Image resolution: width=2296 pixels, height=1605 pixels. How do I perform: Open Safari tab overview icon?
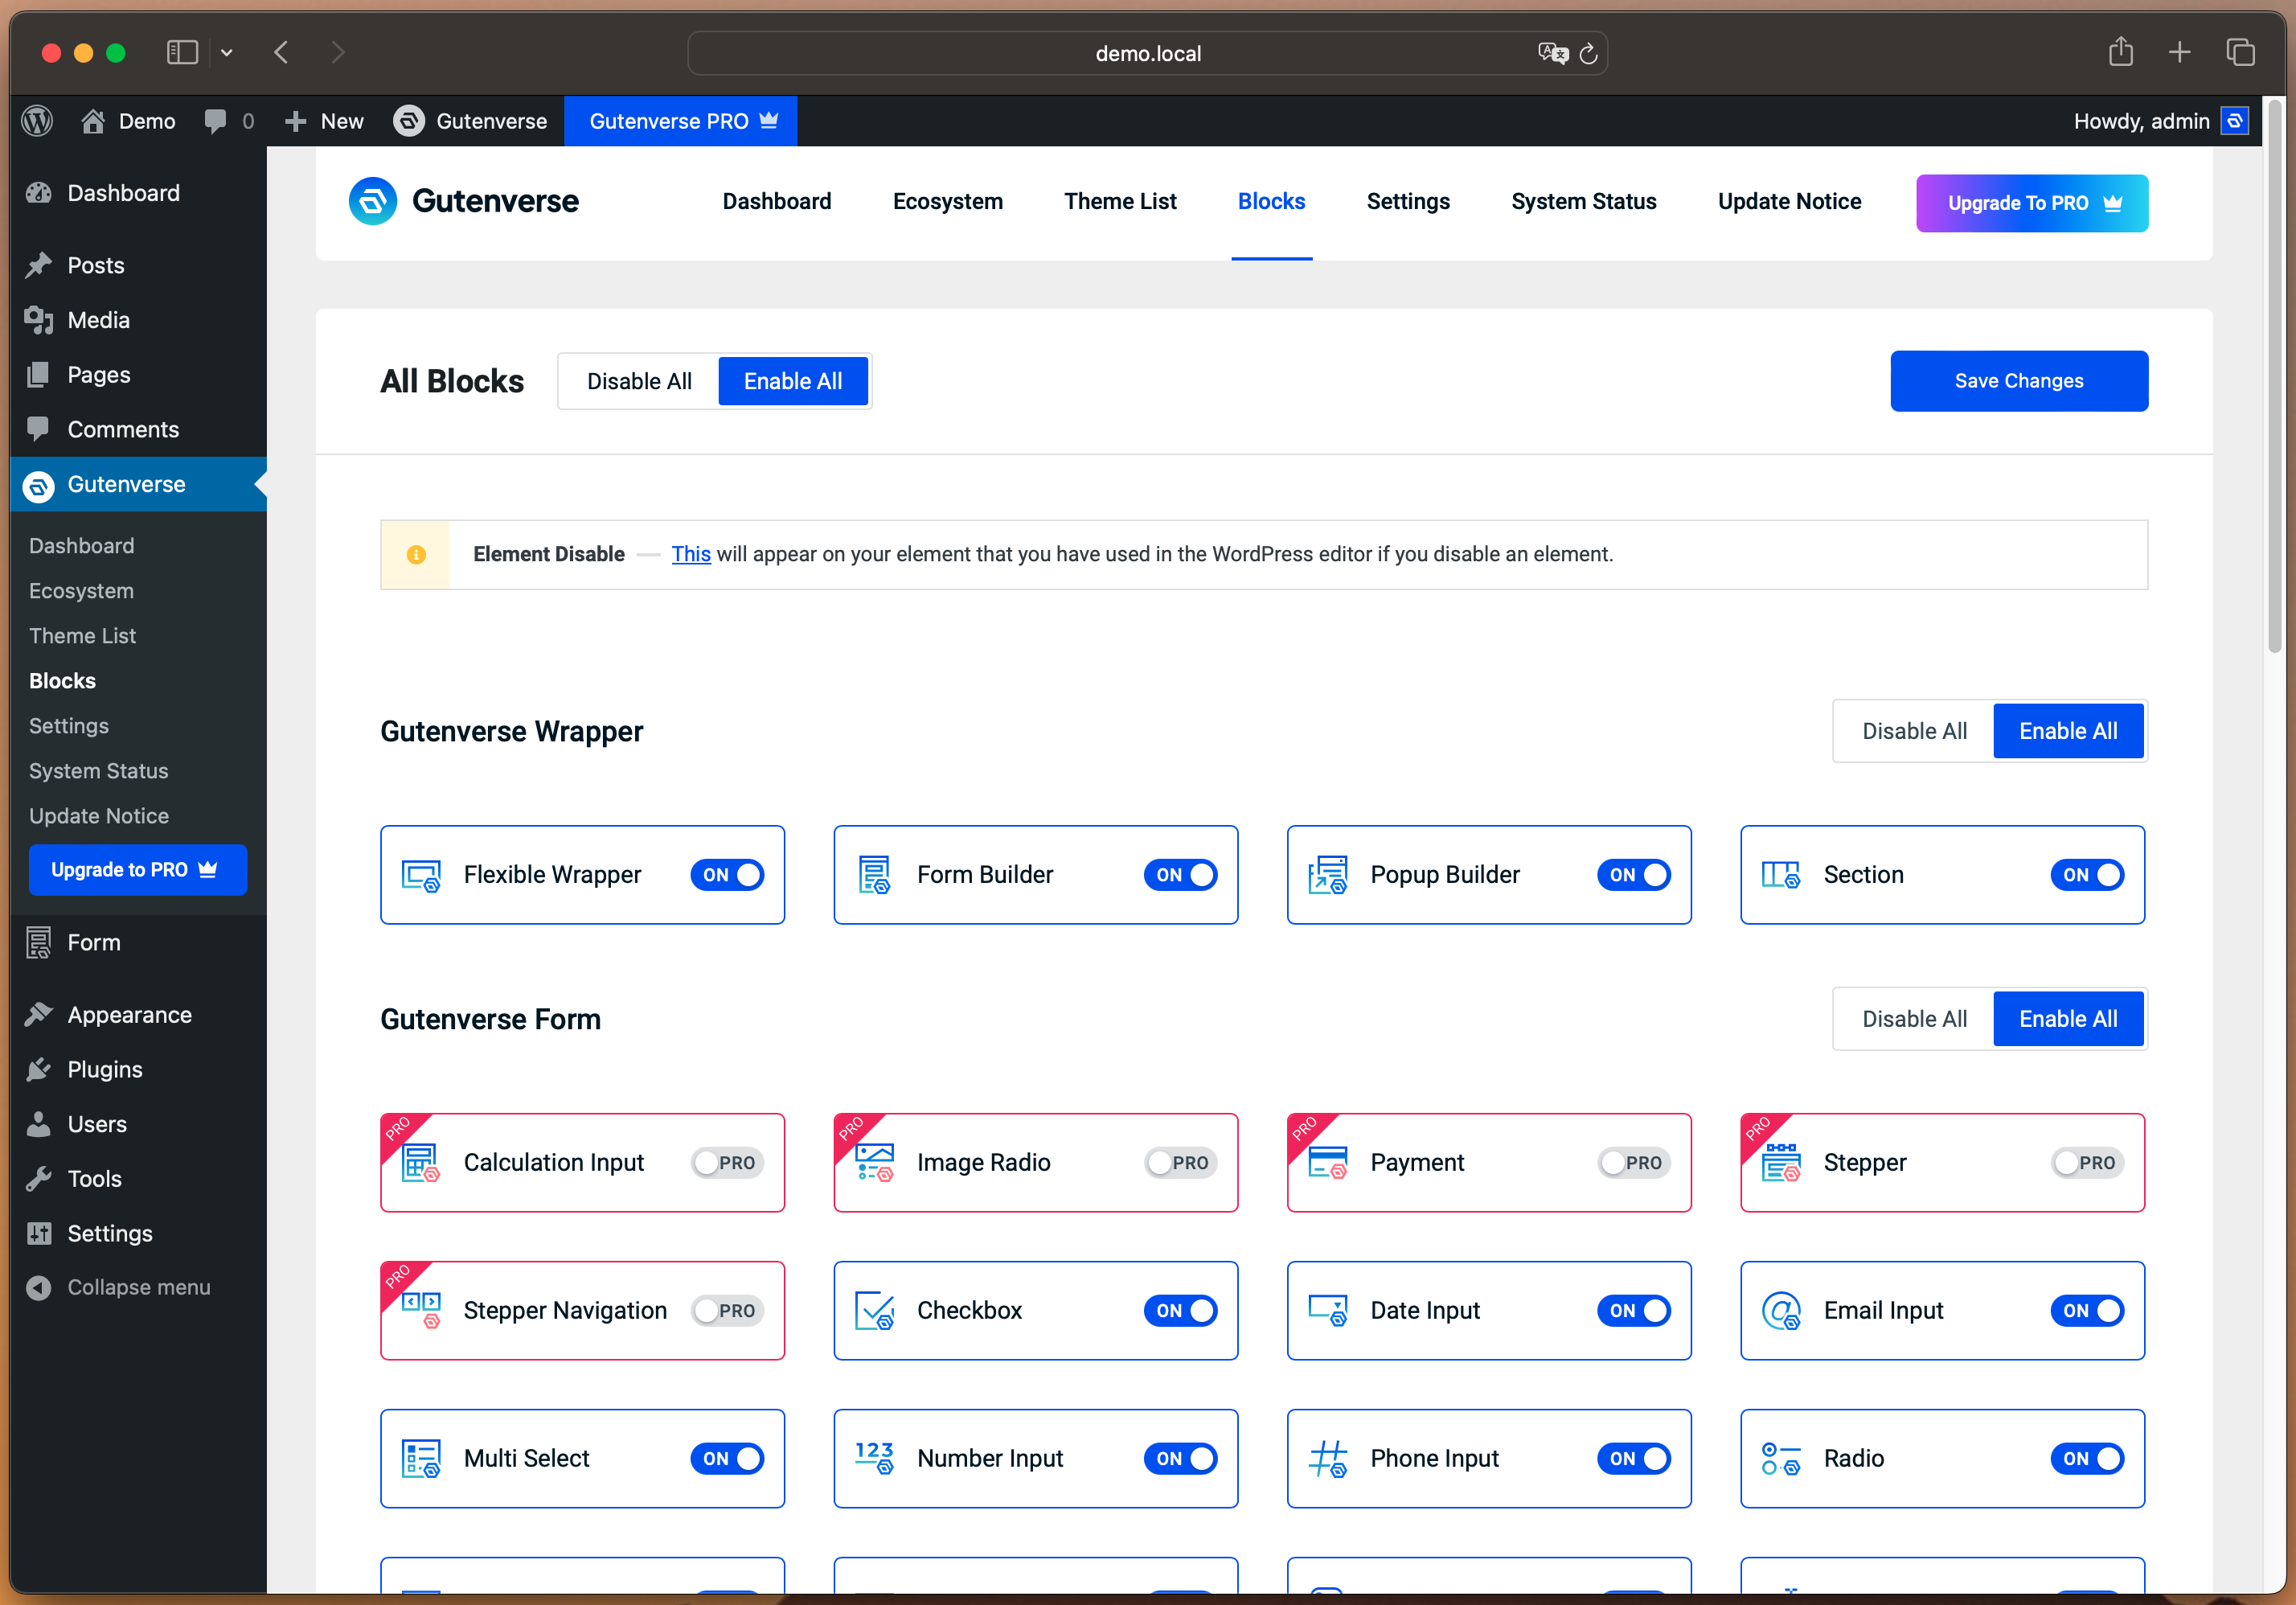click(2240, 52)
